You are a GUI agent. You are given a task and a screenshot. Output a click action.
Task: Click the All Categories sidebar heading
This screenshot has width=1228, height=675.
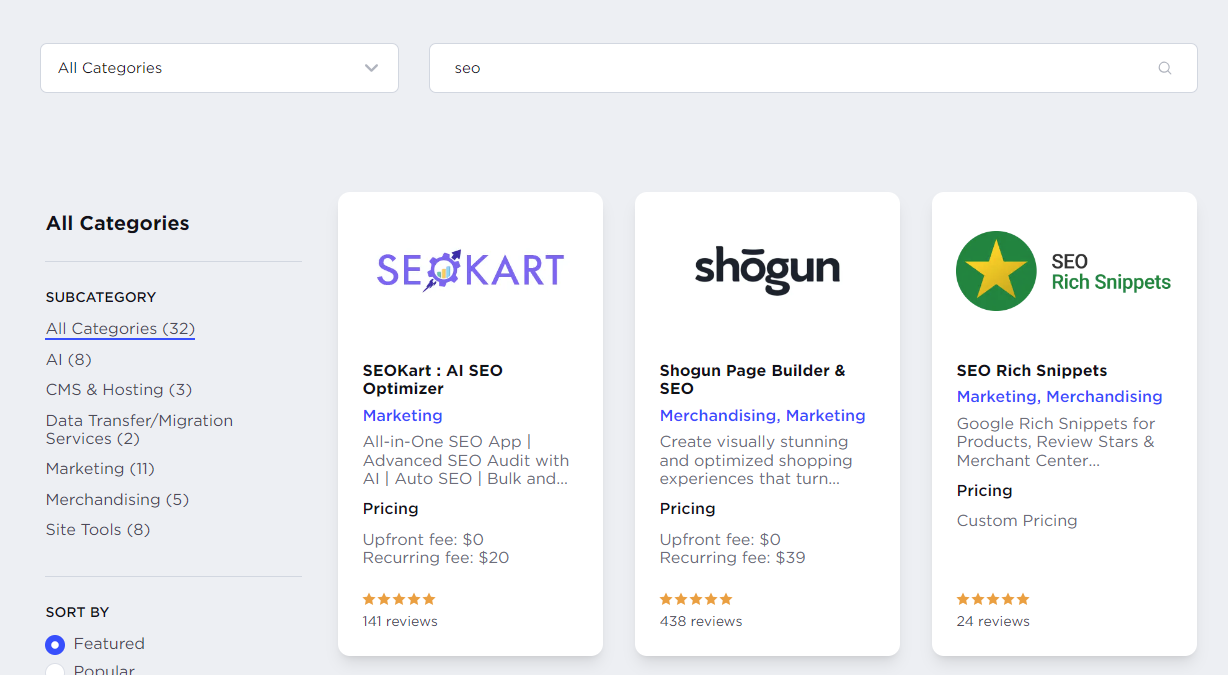(x=118, y=223)
